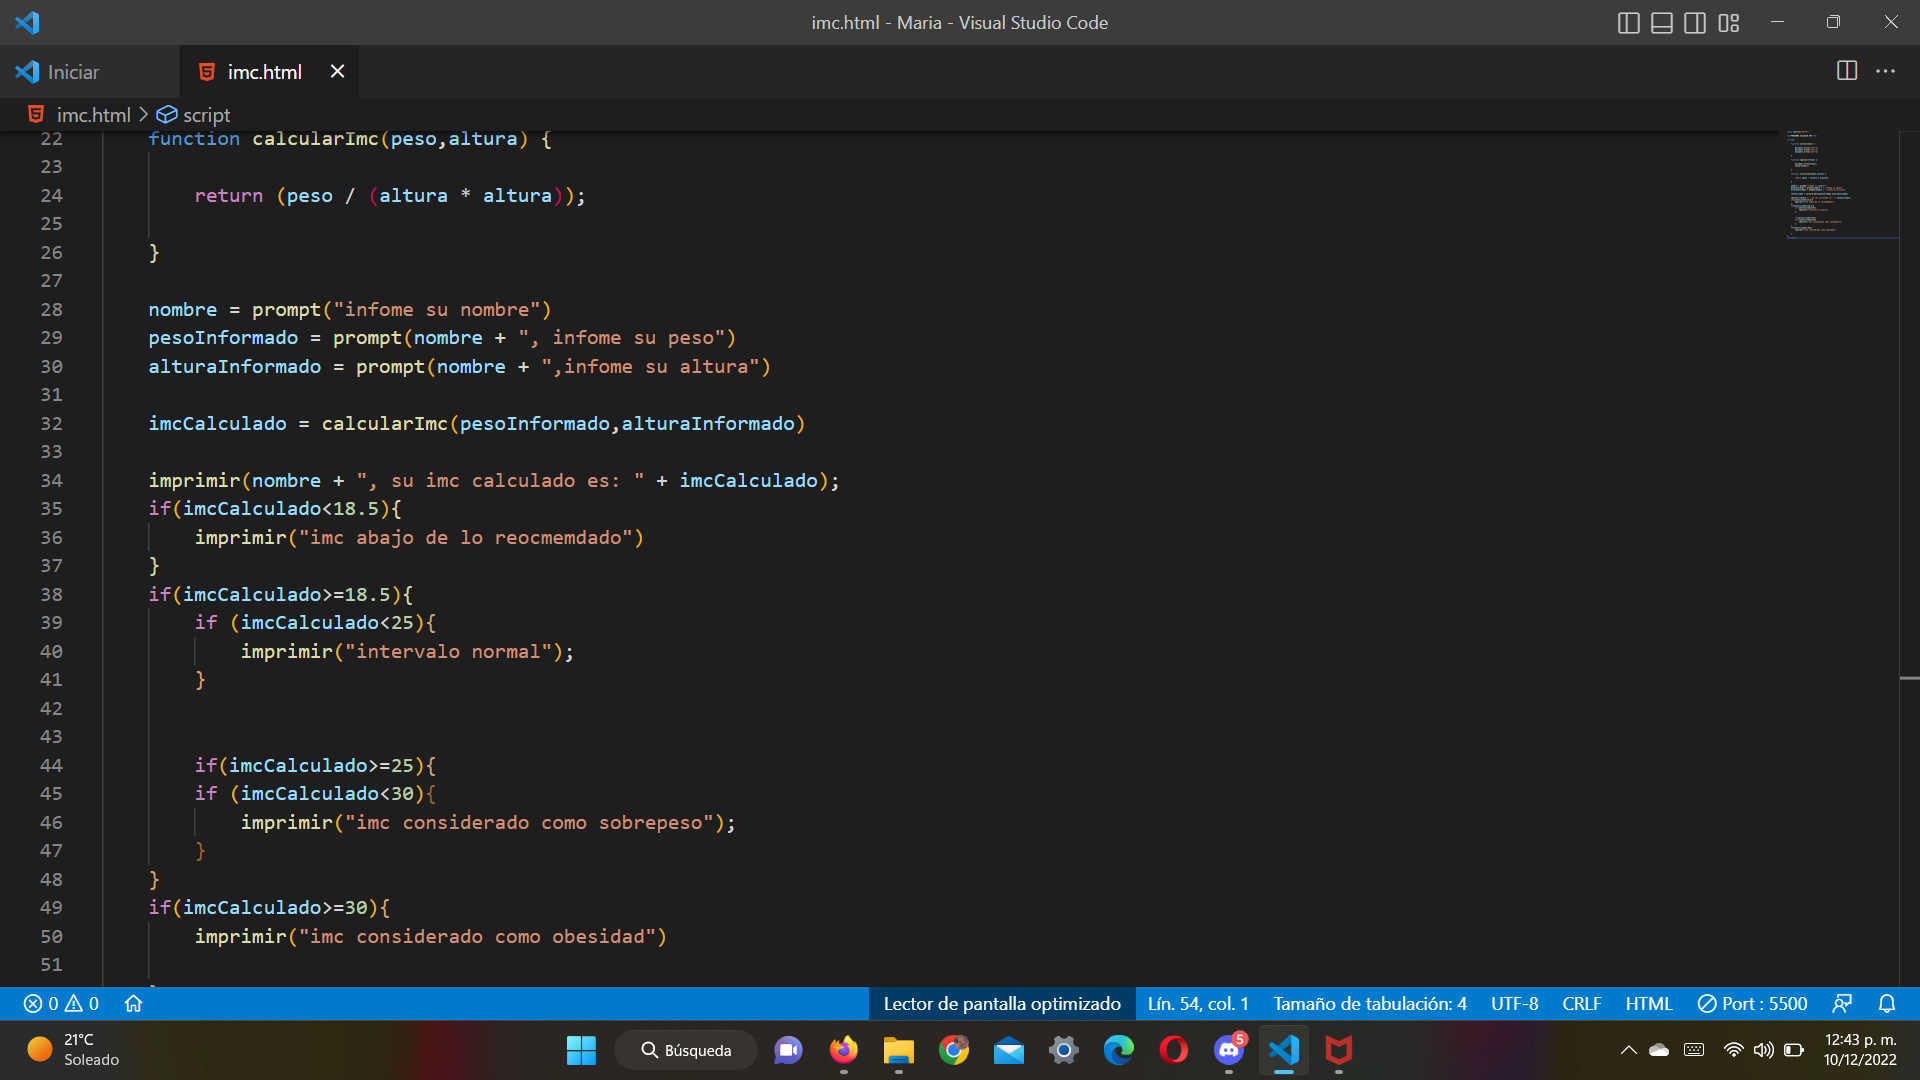Image resolution: width=1920 pixels, height=1080 pixels.
Task: Click the touch keyboard tray icon
Action: (1694, 1050)
